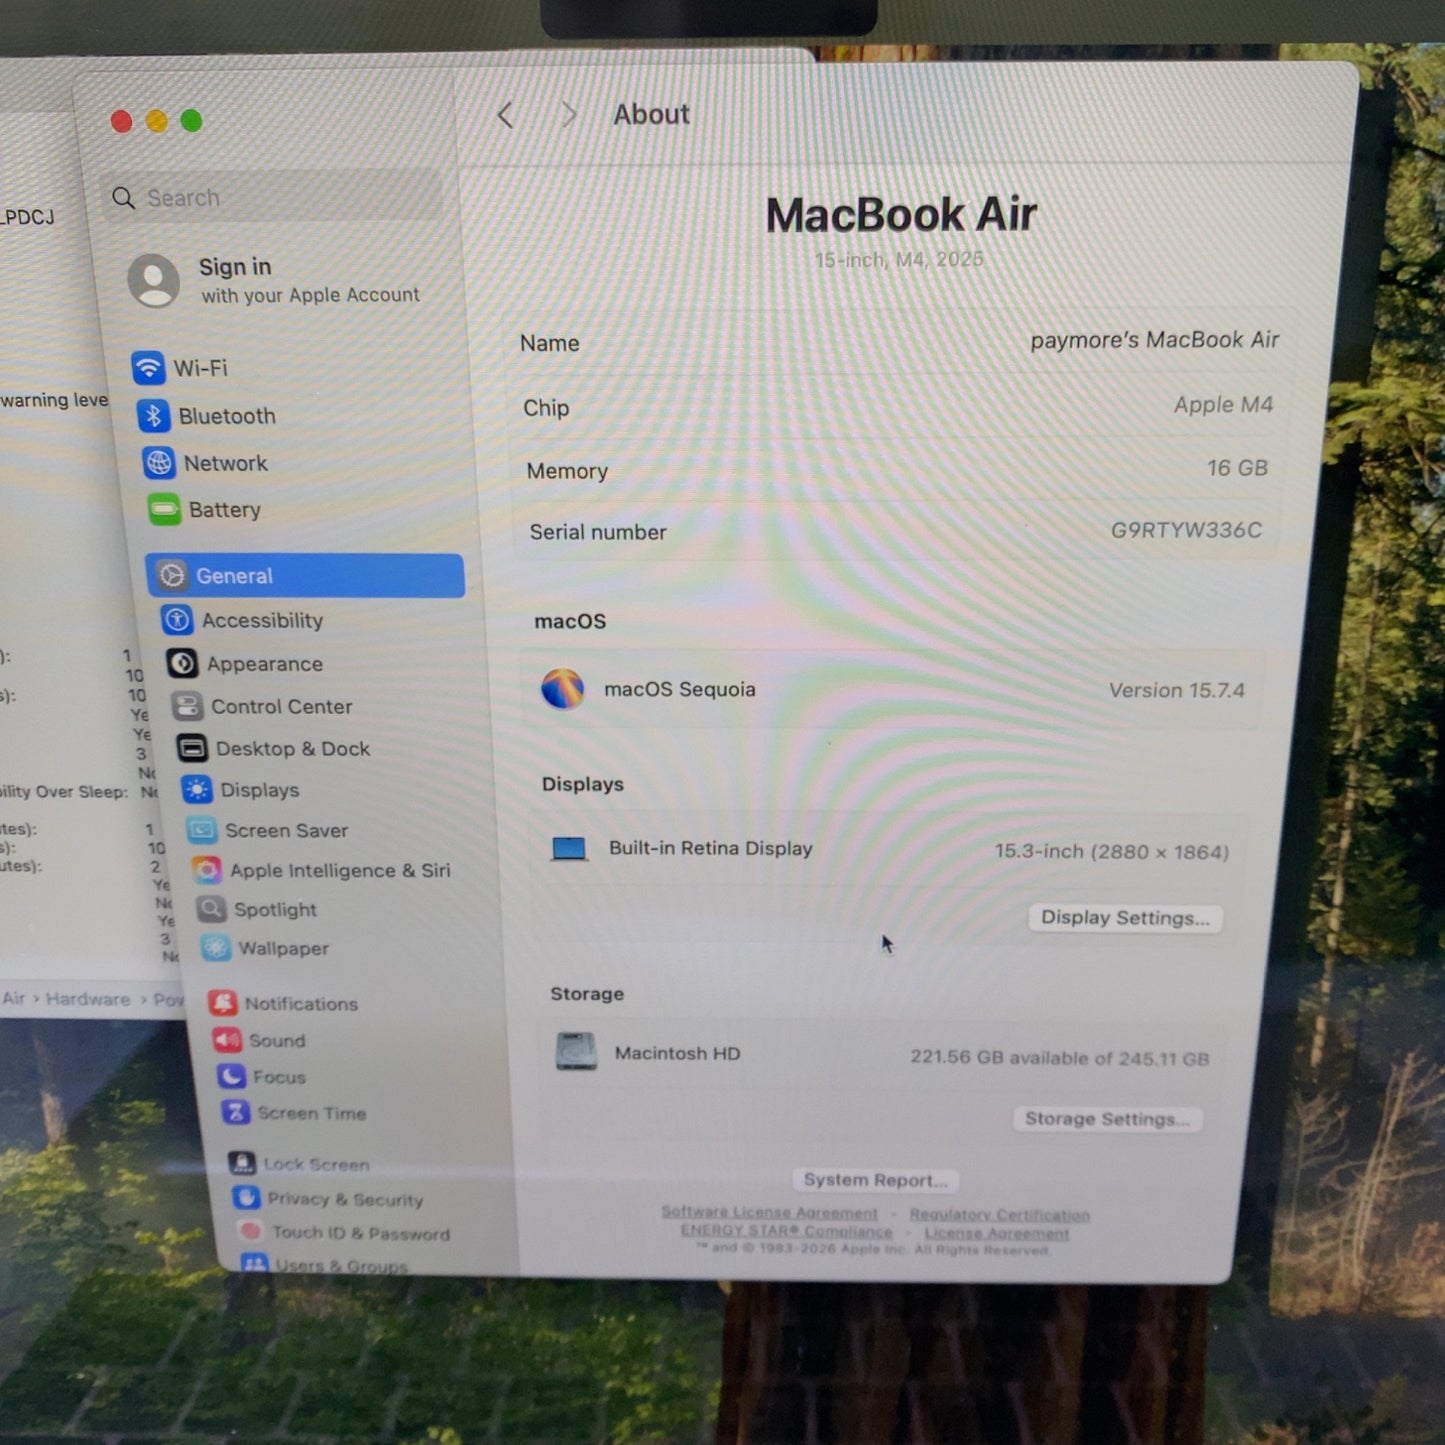
Task: Open the Wallpaper icon
Action: pos(215,948)
